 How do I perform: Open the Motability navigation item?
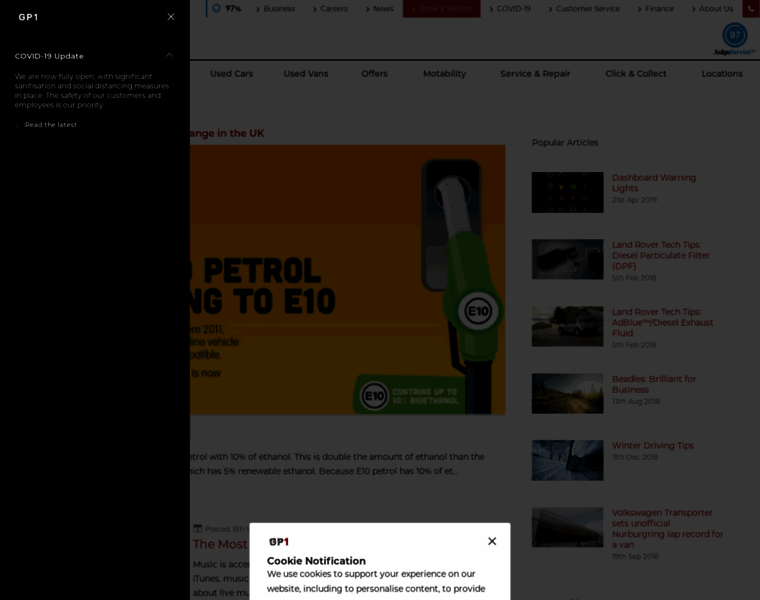[444, 74]
